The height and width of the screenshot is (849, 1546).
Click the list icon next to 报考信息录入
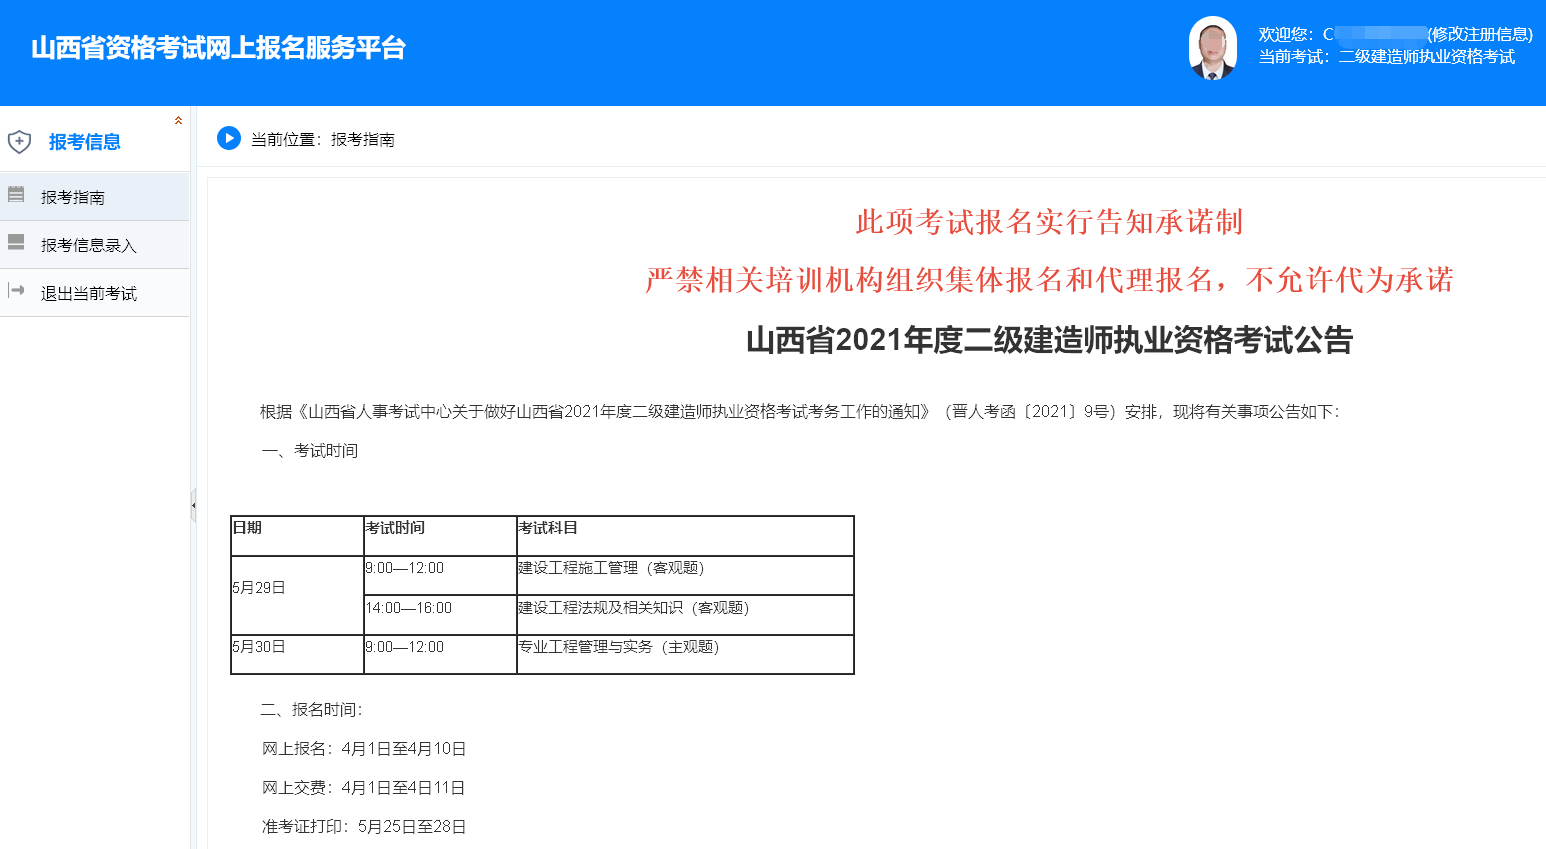[x=16, y=243]
